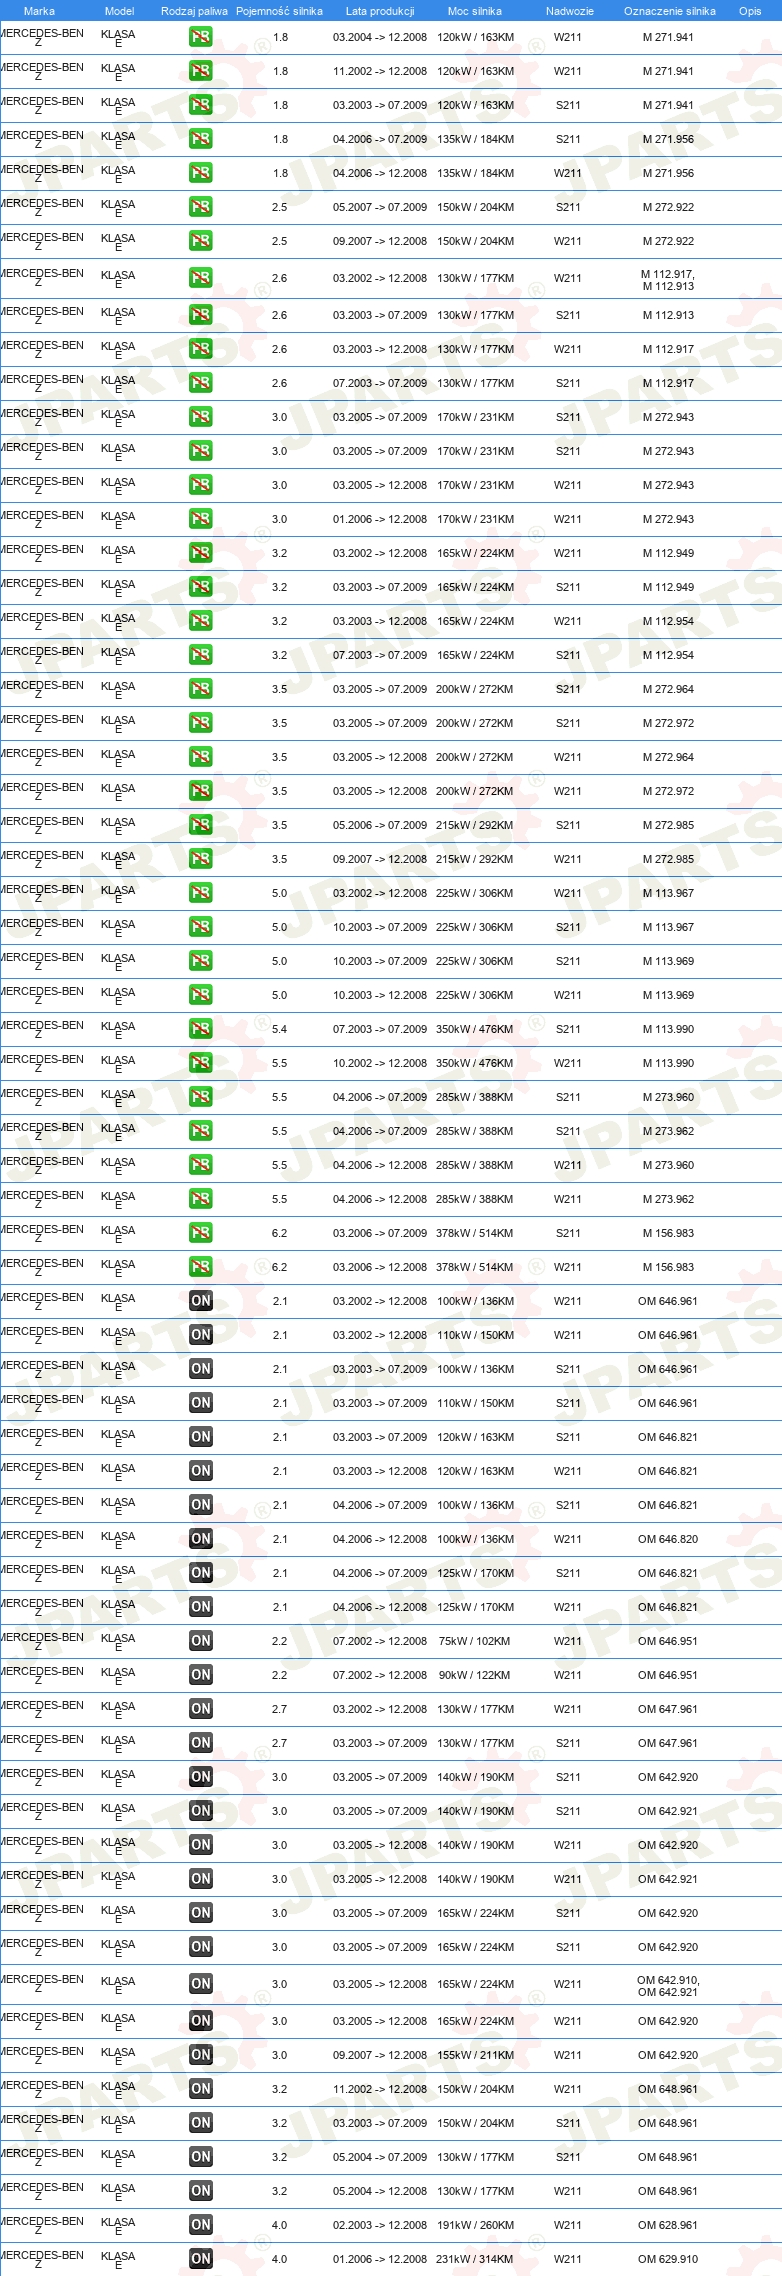This screenshot has height=2276, width=782.
Task: Click petrol icon for 3.2 W211 M 112.949
Action: (201, 553)
